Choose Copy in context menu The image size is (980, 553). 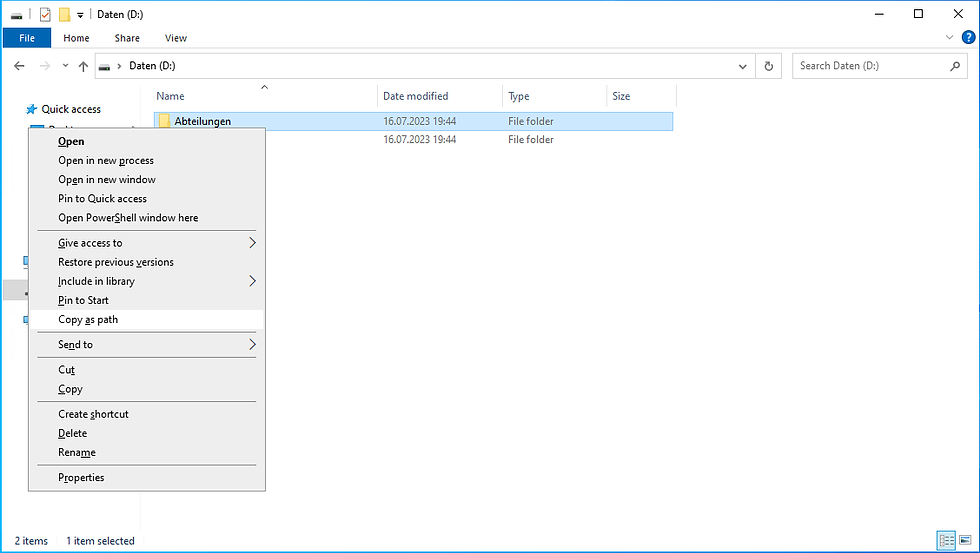coord(147,389)
